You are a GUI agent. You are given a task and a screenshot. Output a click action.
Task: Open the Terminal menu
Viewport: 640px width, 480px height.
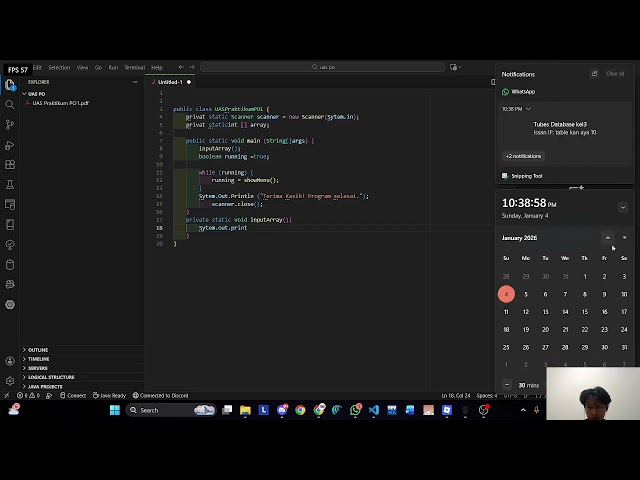coord(134,67)
